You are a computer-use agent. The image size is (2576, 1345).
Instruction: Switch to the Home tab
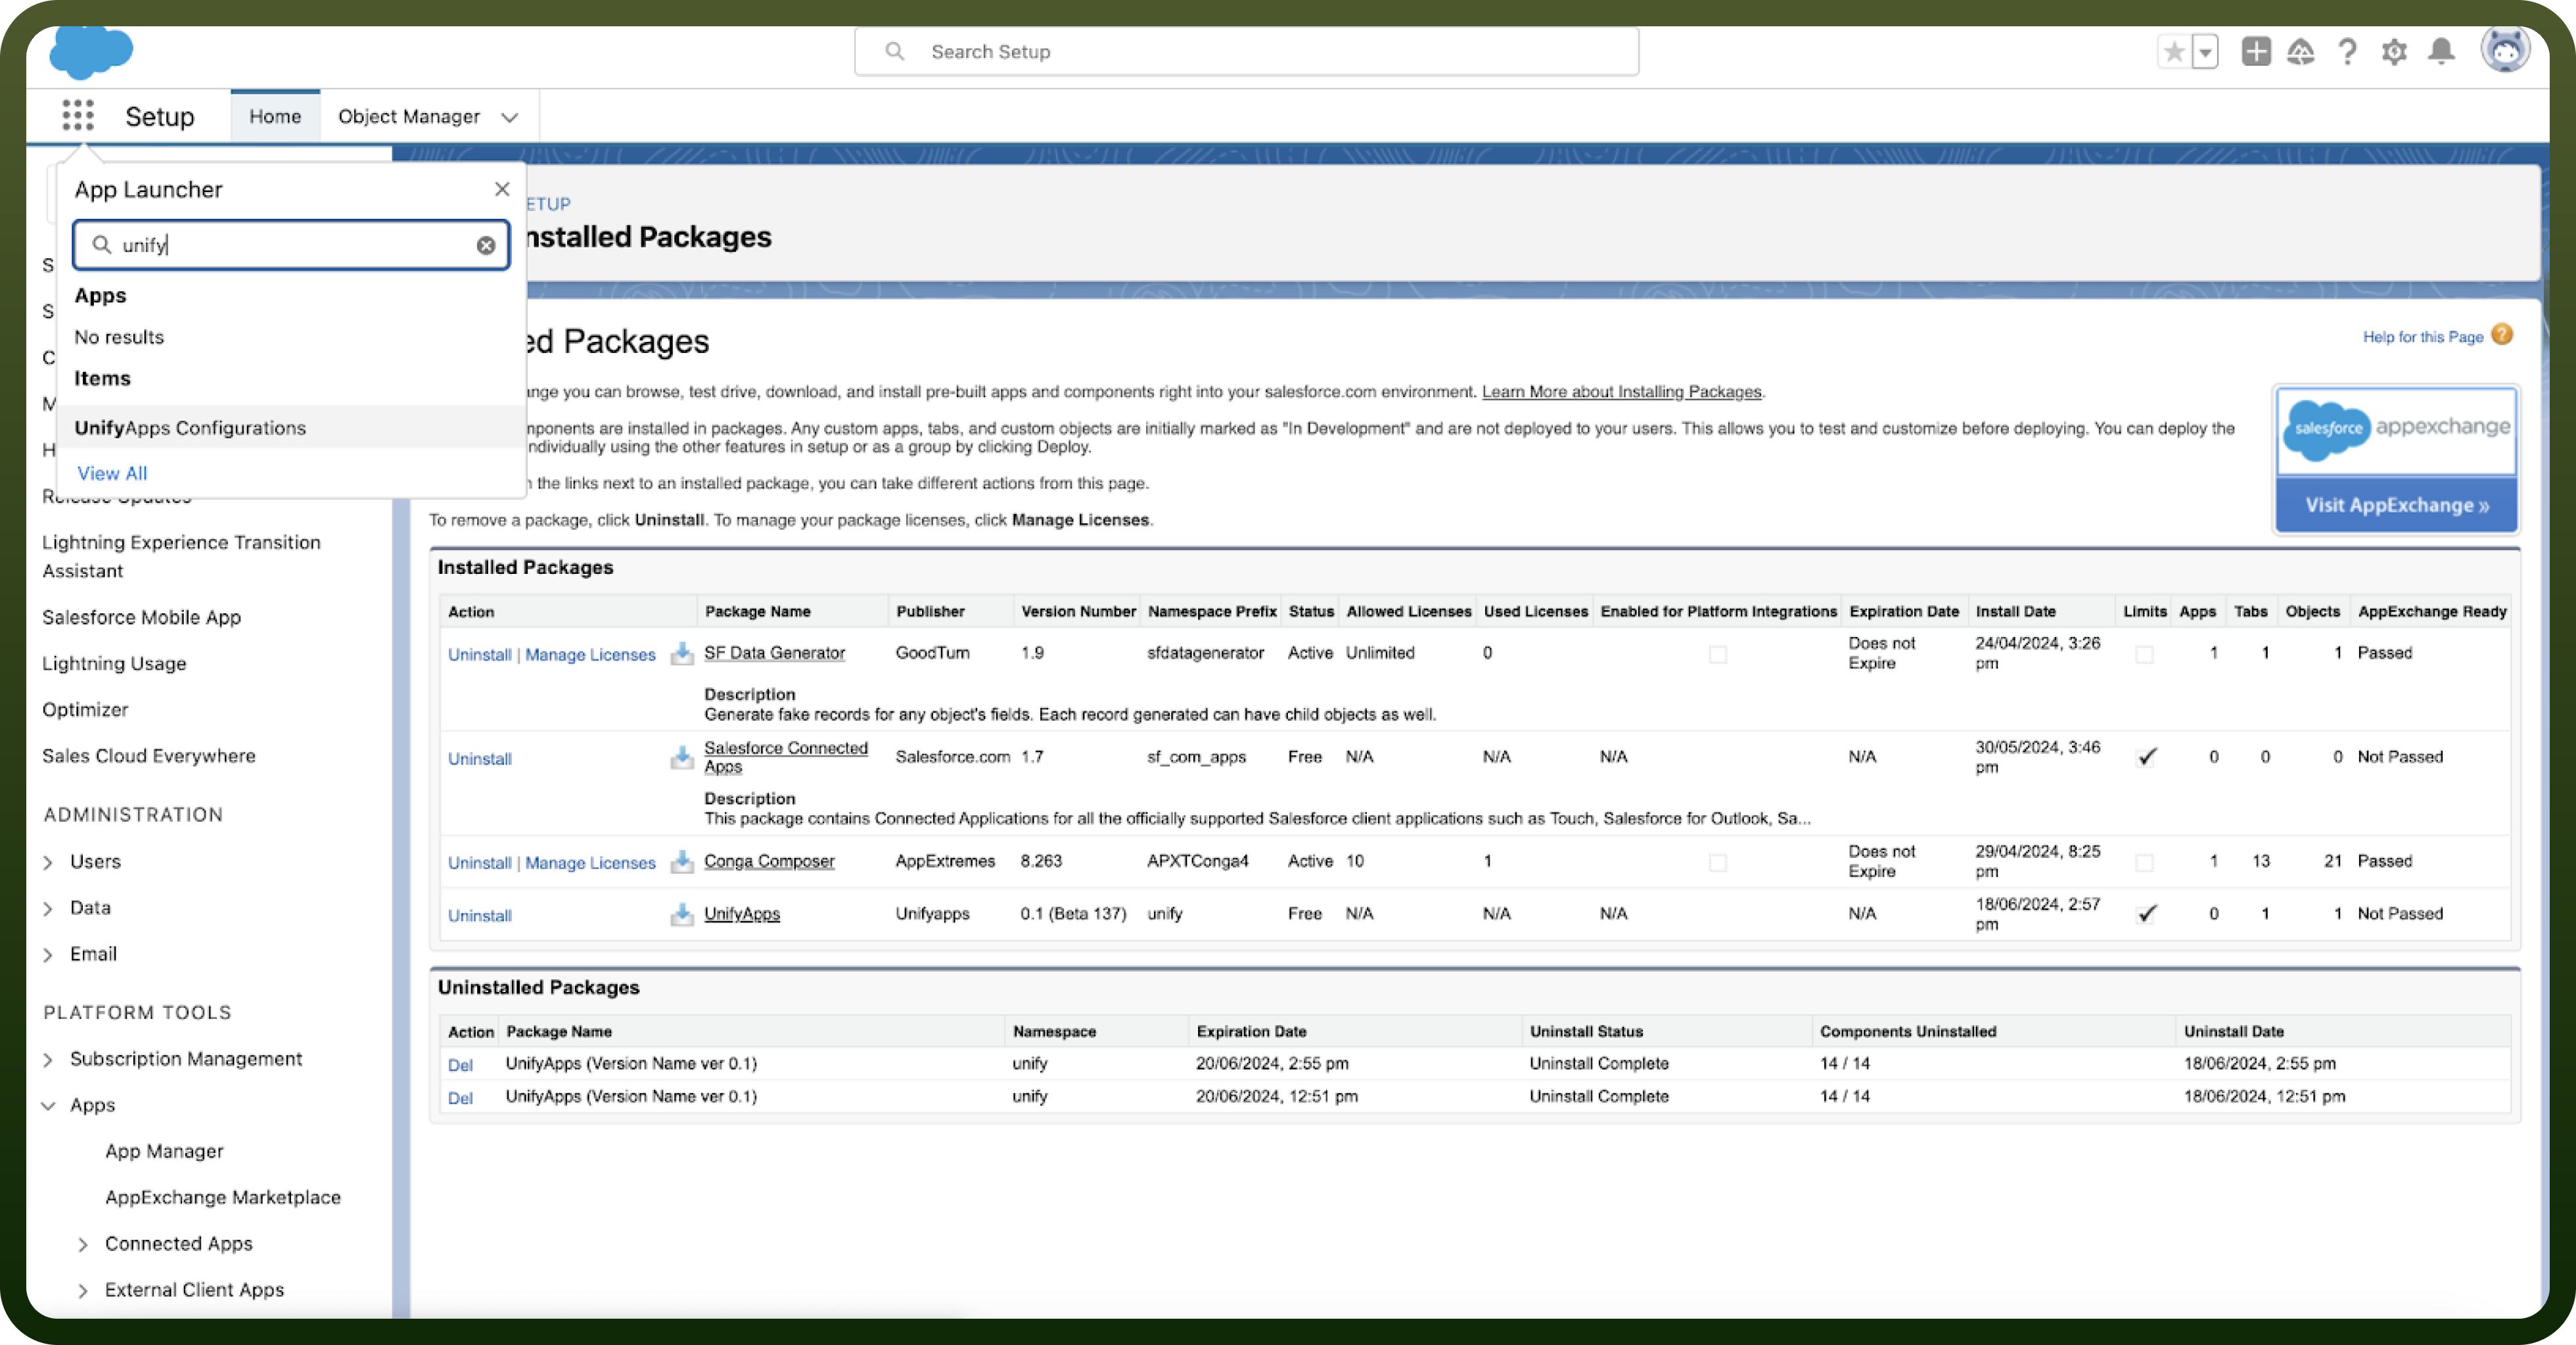pyautogui.click(x=275, y=116)
